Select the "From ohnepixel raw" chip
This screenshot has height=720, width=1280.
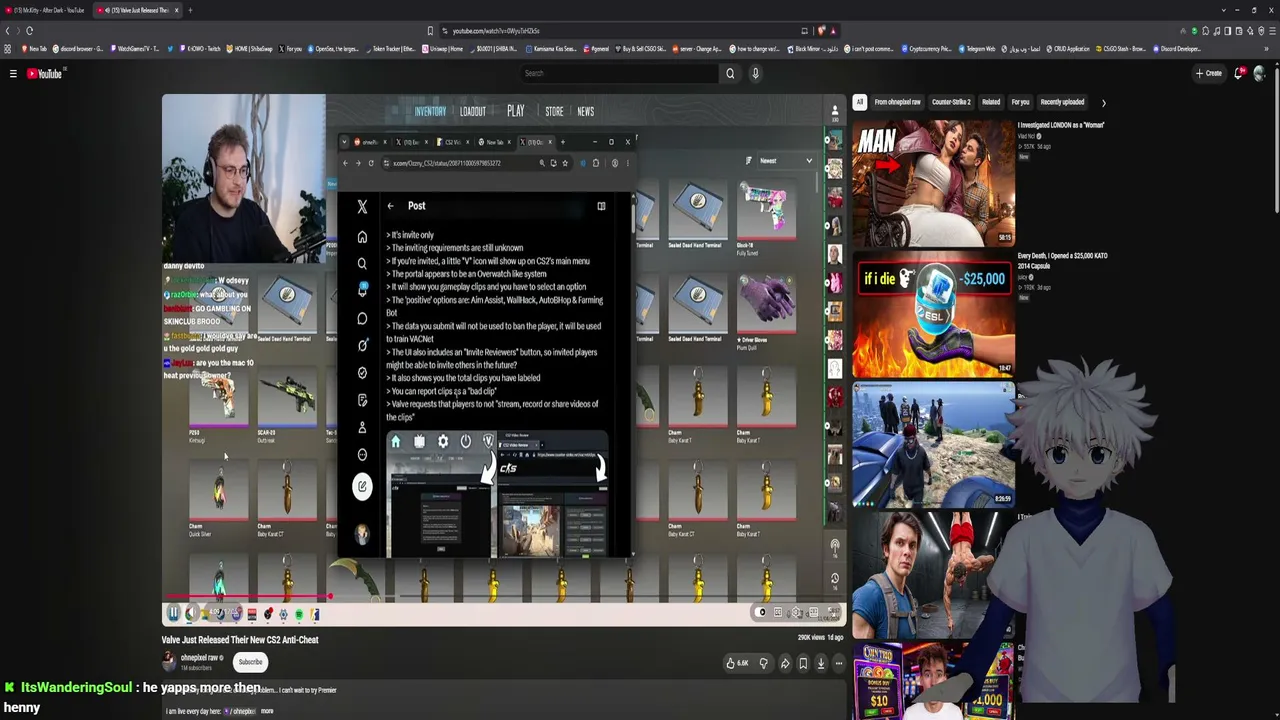(897, 102)
